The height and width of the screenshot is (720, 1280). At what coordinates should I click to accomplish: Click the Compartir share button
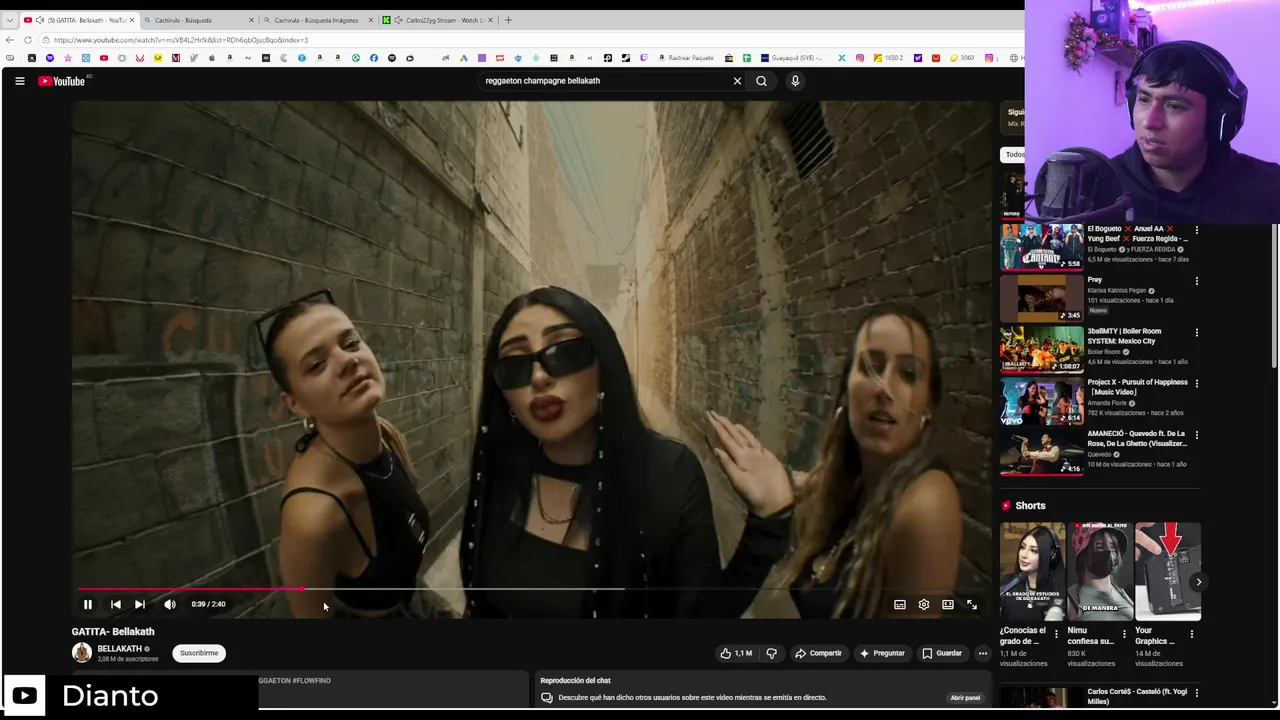818,653
